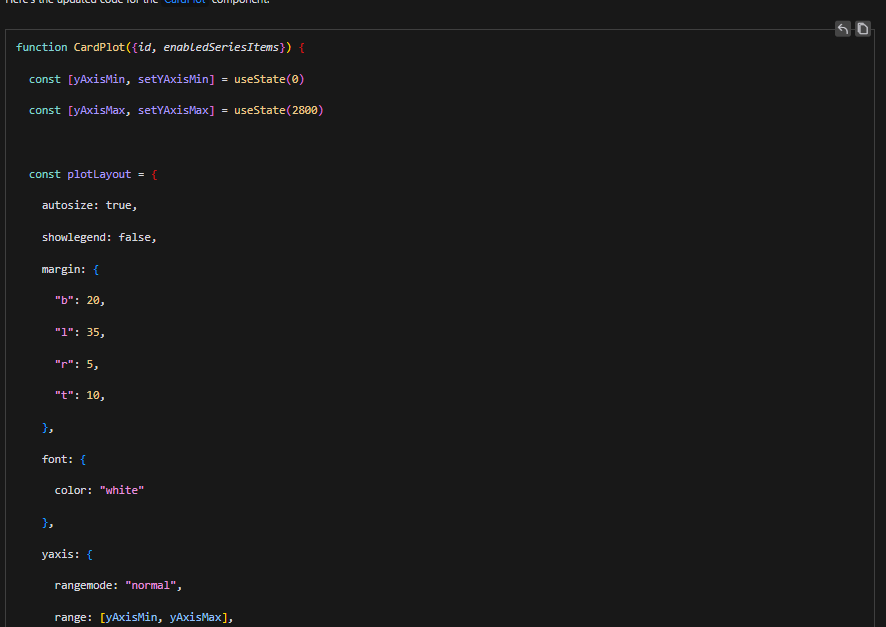Click the 'color: "white"' line
Viewport: 886px width, 627px height.
[99, 490]
